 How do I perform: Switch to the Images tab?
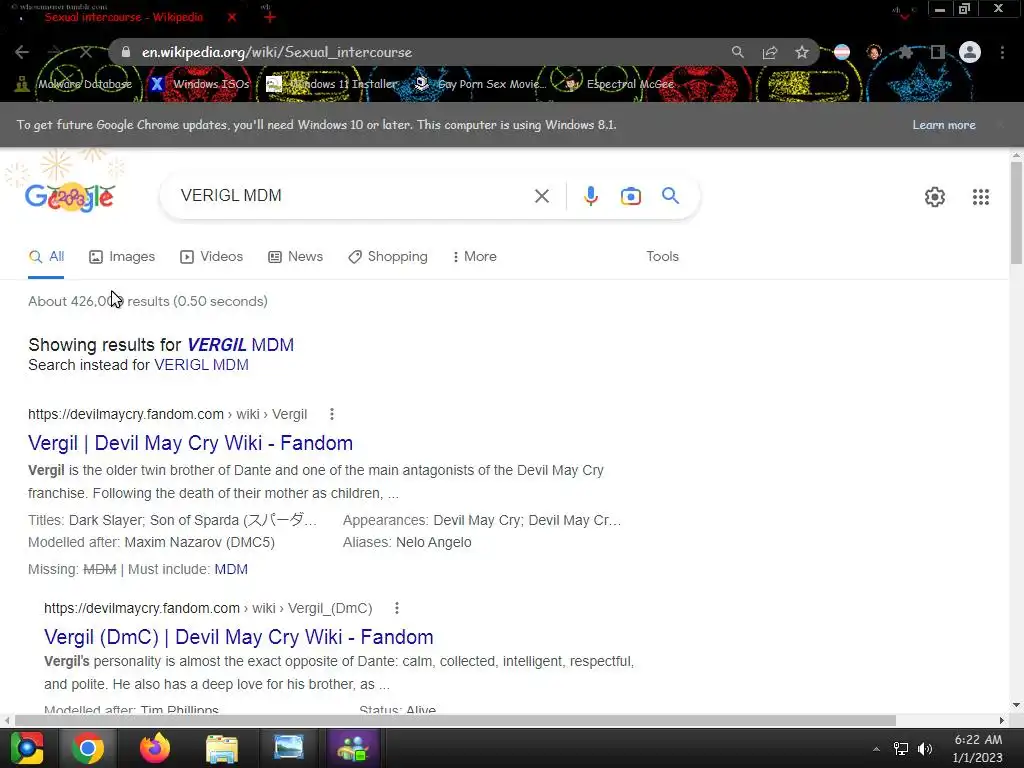122,257
